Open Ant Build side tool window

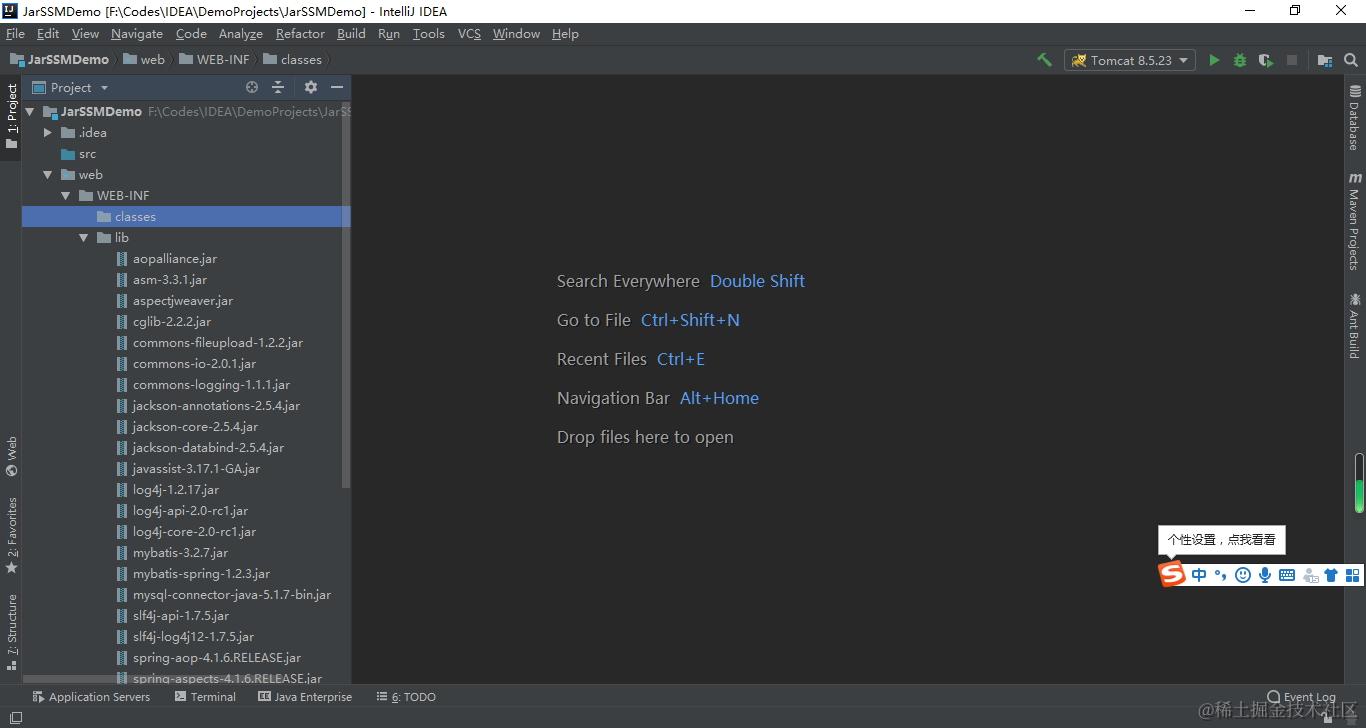[x=1355, y=325]
